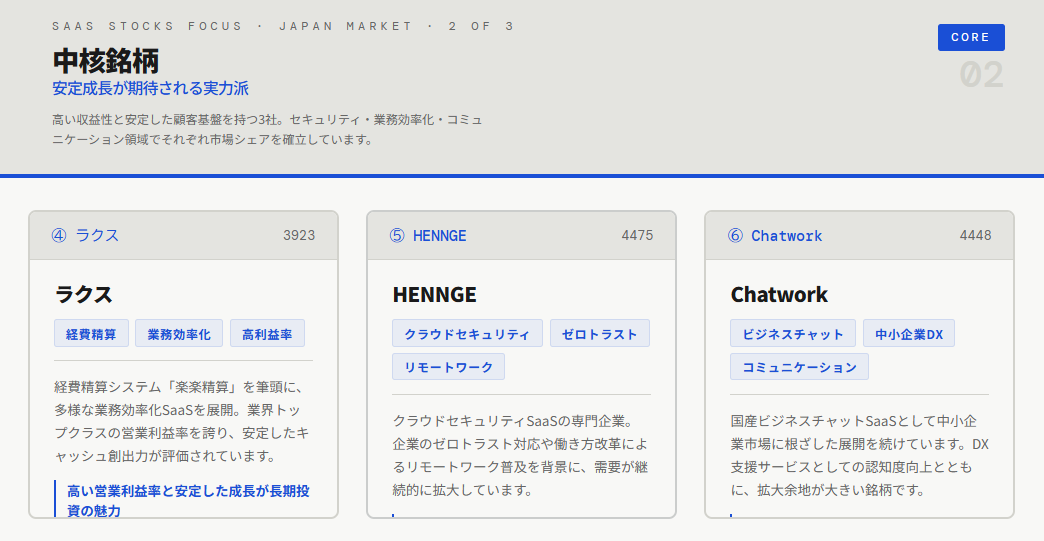
Task: Pick the リモートワーク tag
Action: click(x=448, y=367)
